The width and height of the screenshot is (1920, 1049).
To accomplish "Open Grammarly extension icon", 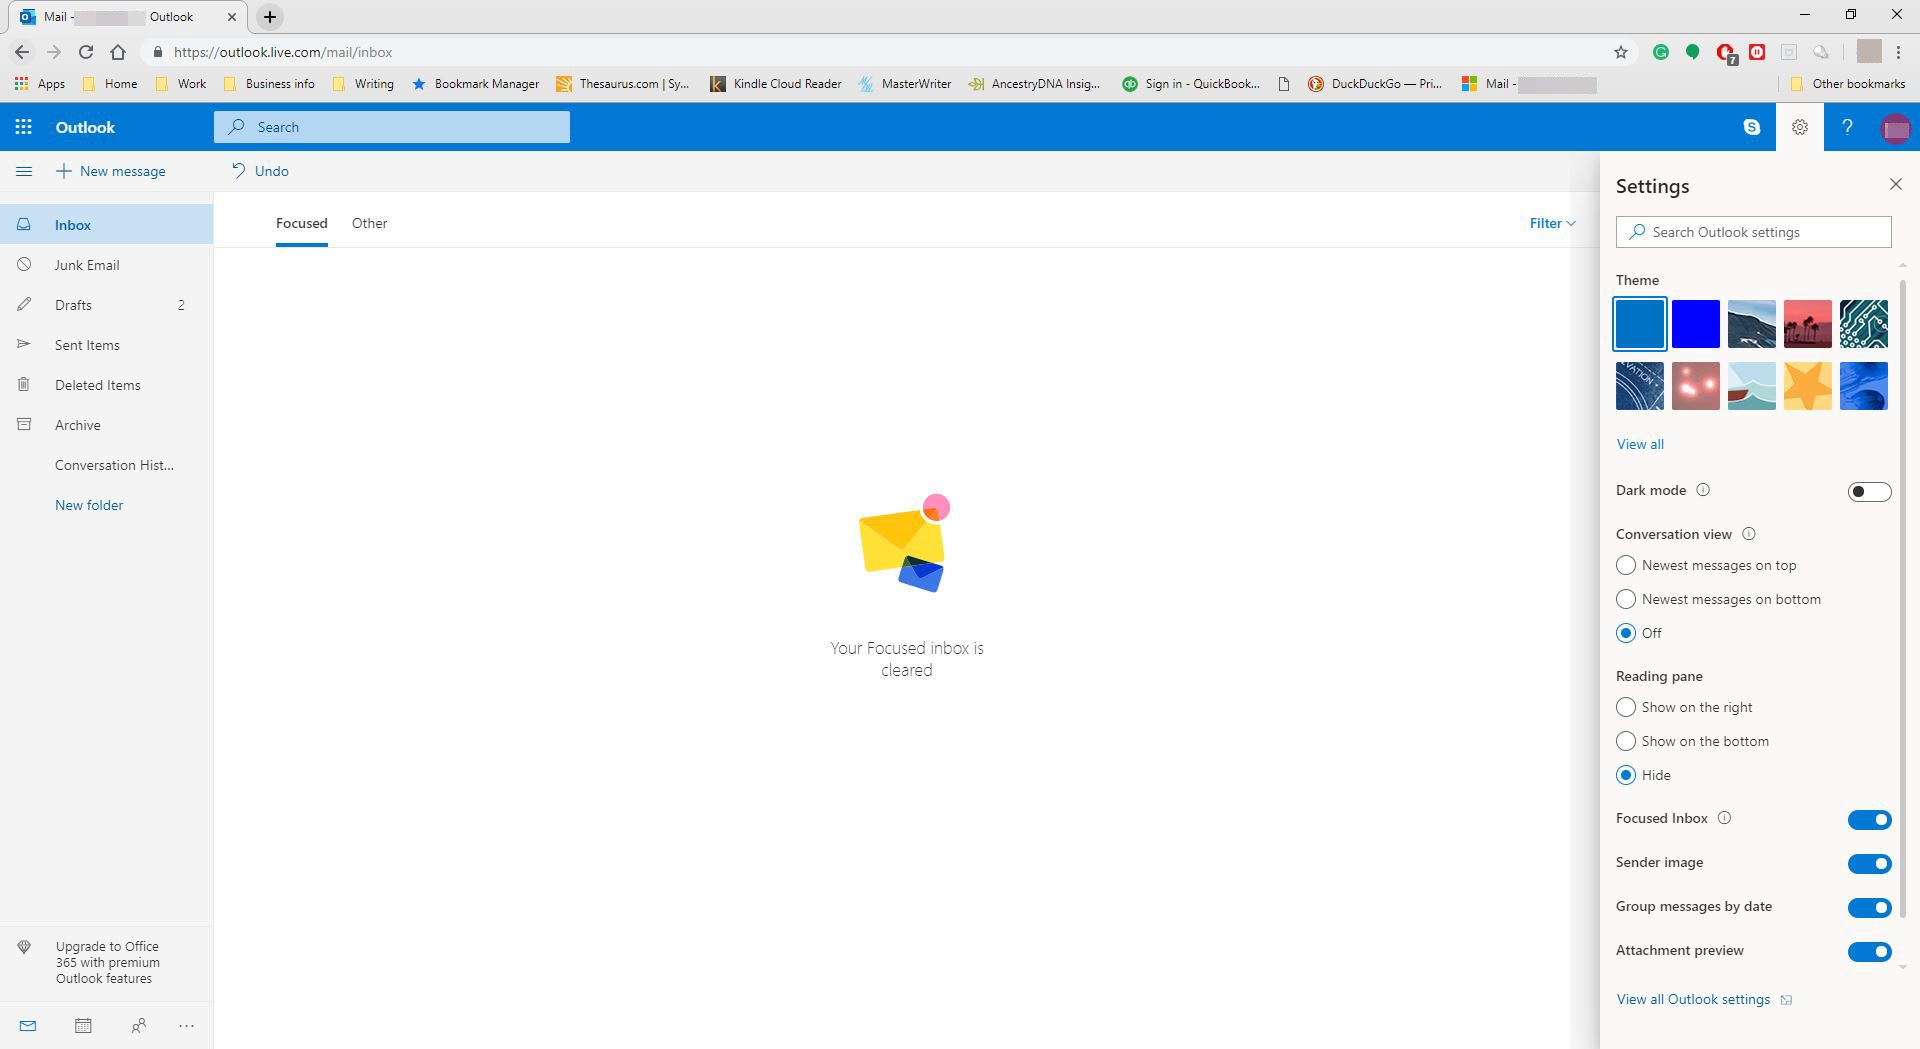I will coord(1661,52).
